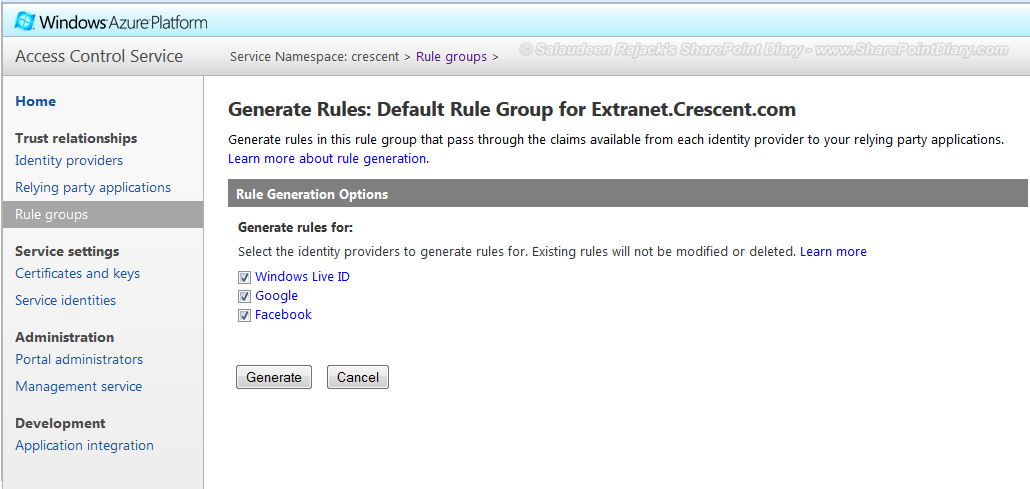Click the Access Control Service title
This screenshot has width=1030, height=489.
pyautogui.click(x=99, y=57)
